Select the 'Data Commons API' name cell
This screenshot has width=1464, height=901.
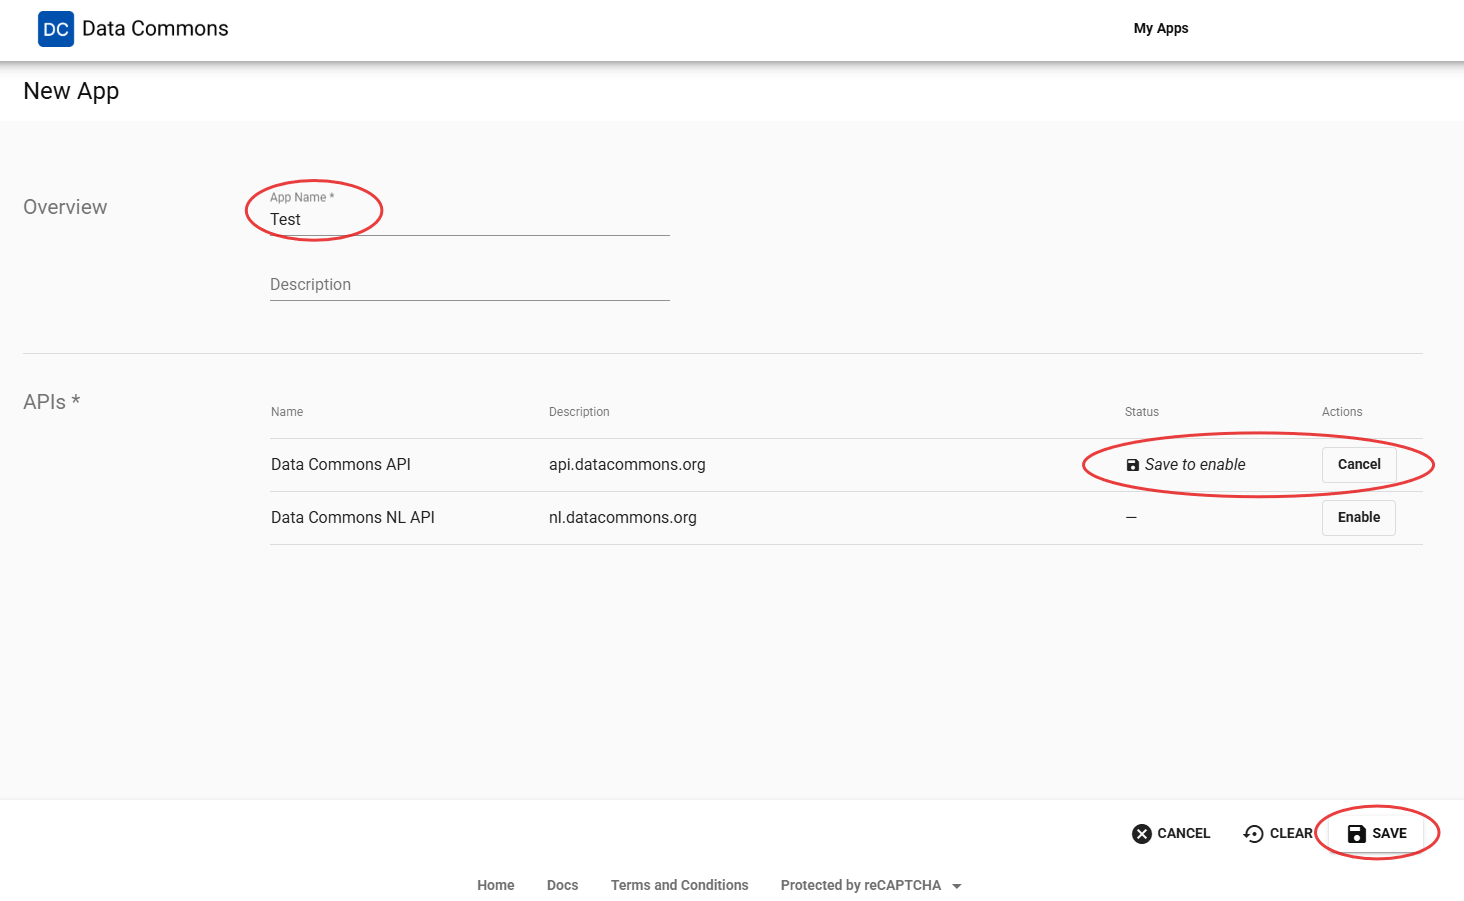(341, 465)
